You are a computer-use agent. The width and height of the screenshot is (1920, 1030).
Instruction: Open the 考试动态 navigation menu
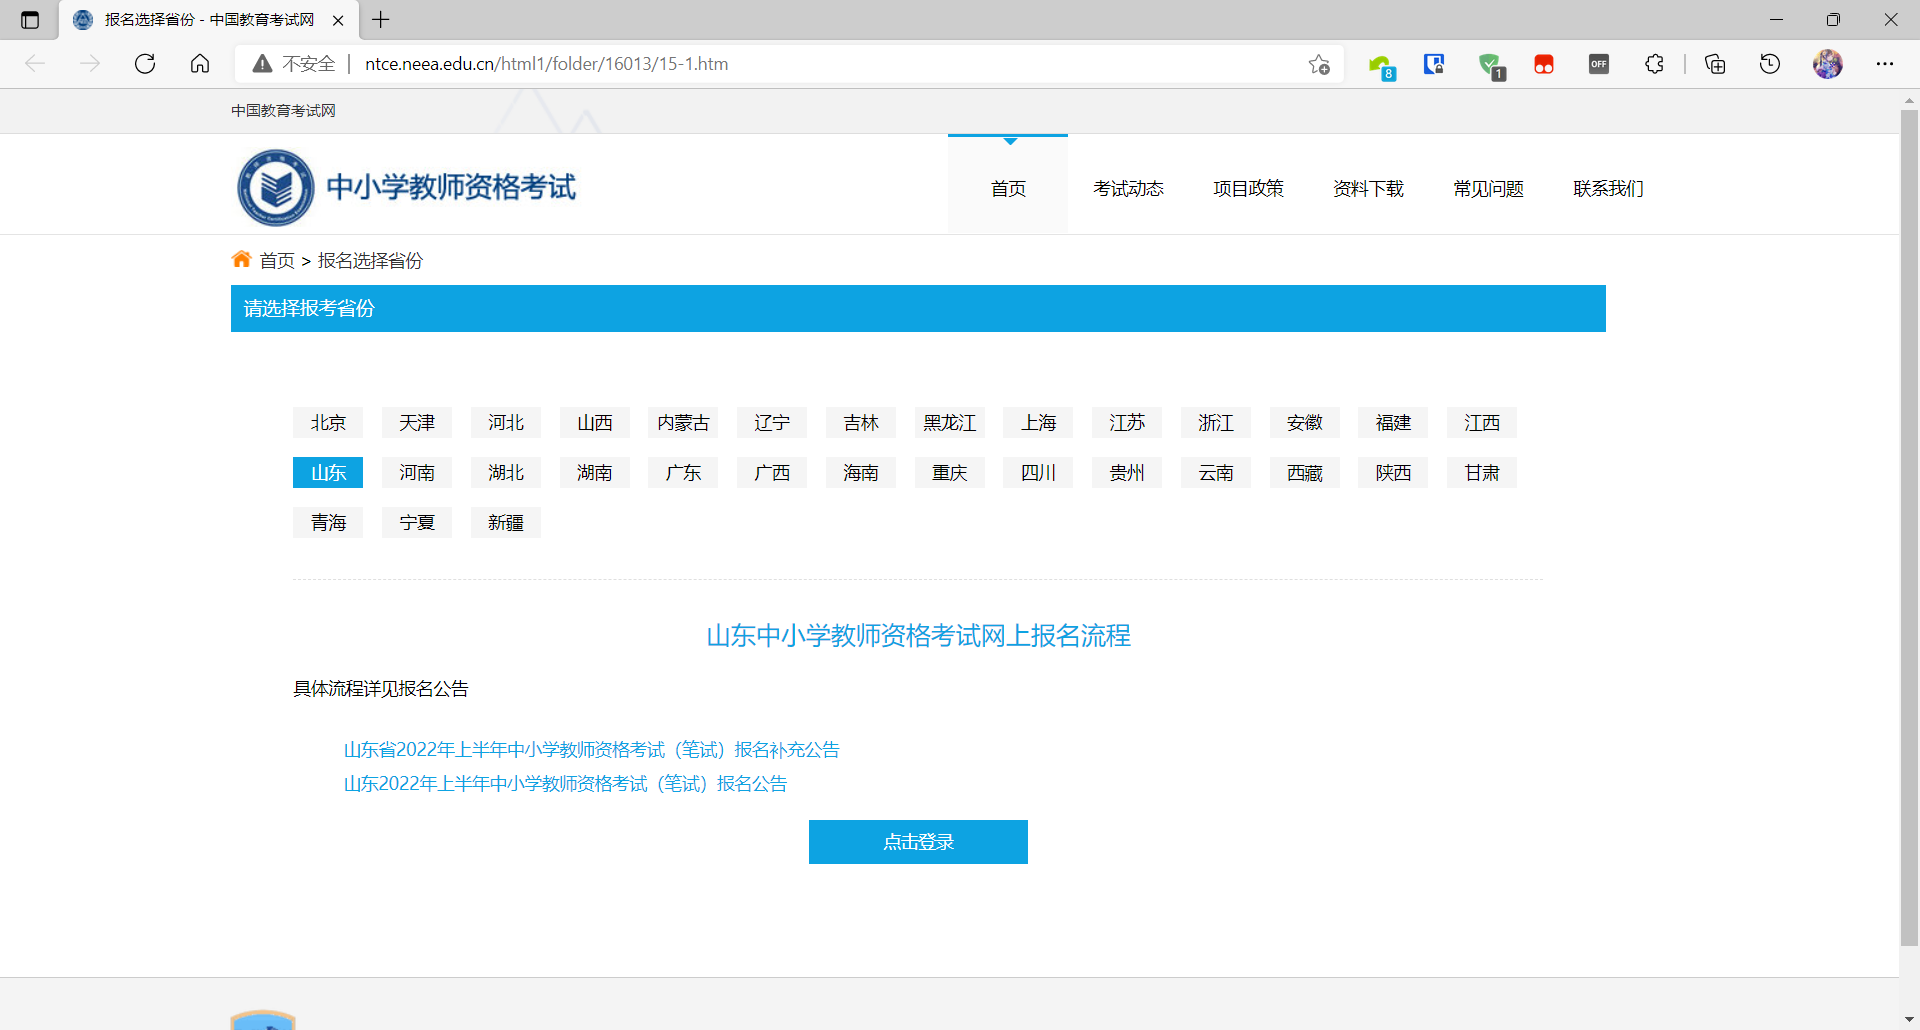click(x=1128, y=189)
